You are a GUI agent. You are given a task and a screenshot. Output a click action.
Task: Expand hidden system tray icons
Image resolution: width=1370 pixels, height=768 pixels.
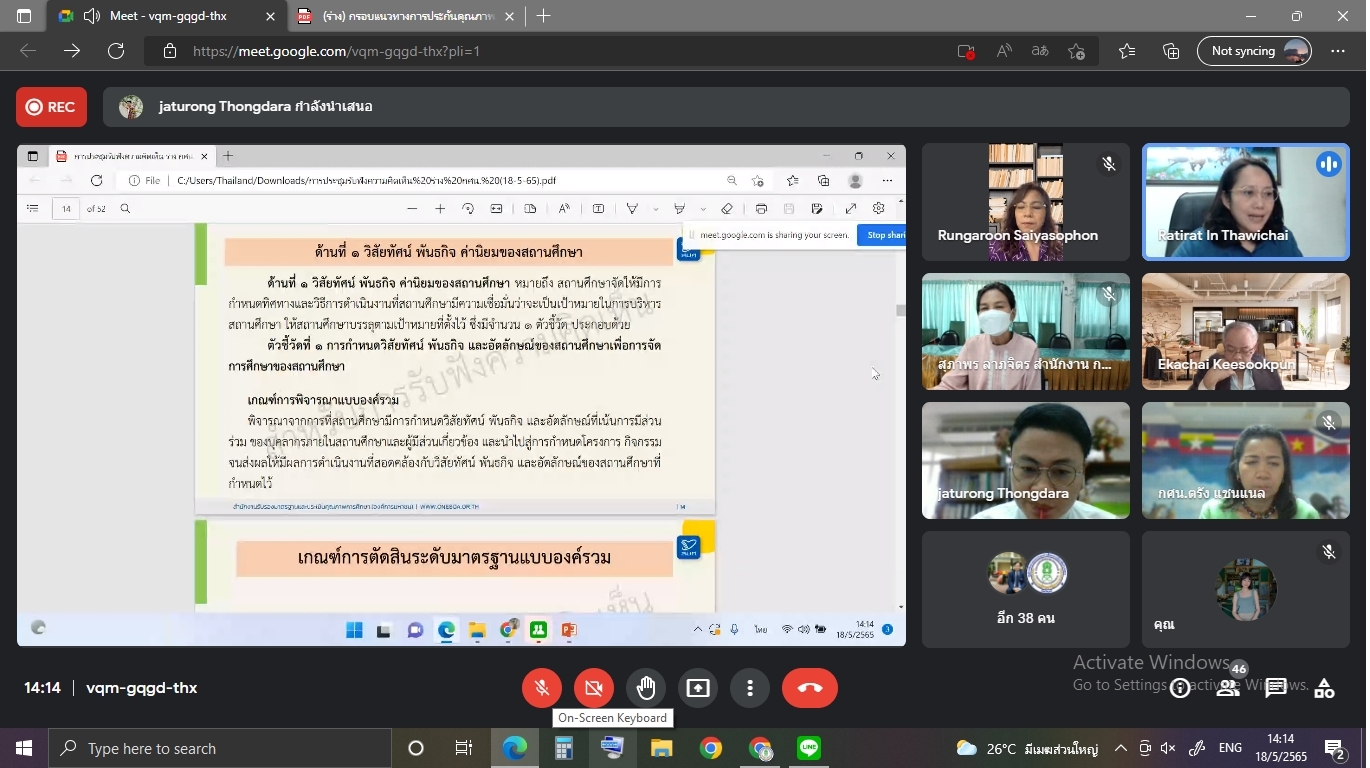[x=1120, y=748]
